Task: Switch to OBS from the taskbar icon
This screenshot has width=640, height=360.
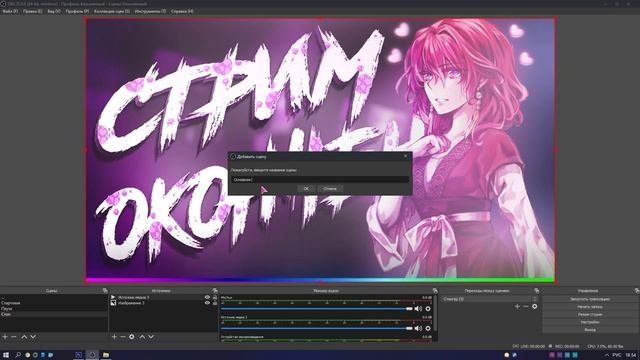Action: coord(92,355)
